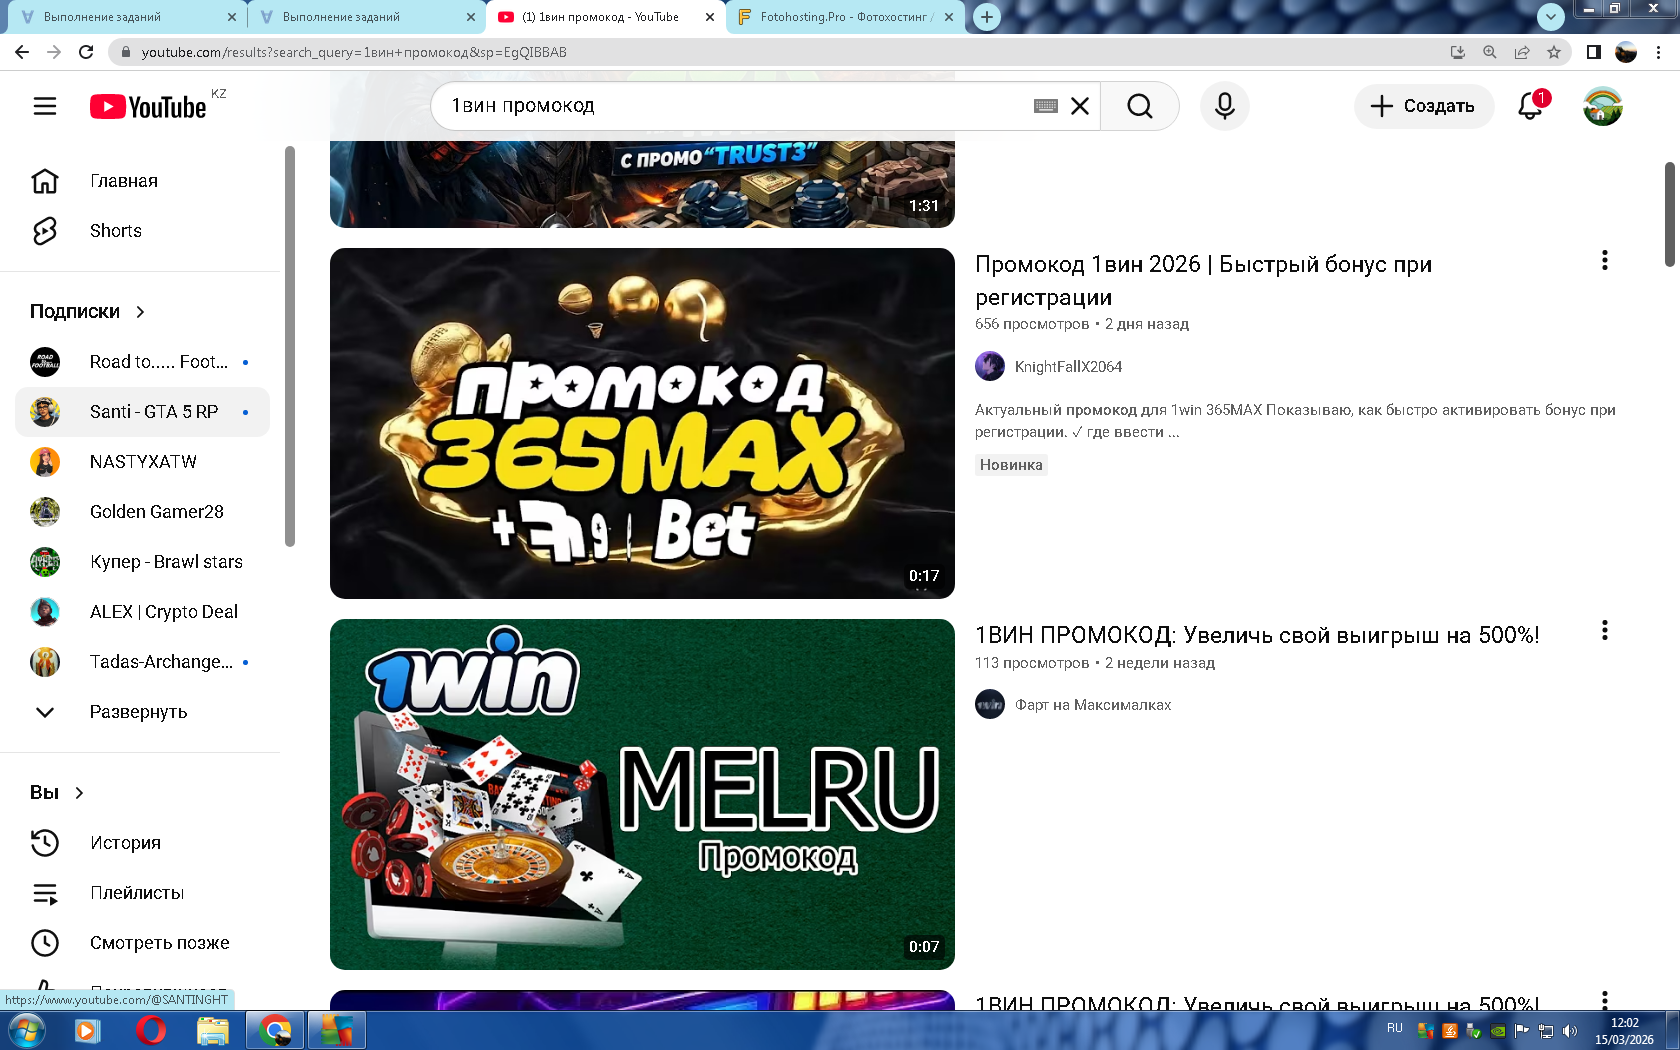The width and height of the screenshot is (1680, 1050).
Task: Open the 'ALEX | Crypto Deal' subscription
Action: coord(142,612)
